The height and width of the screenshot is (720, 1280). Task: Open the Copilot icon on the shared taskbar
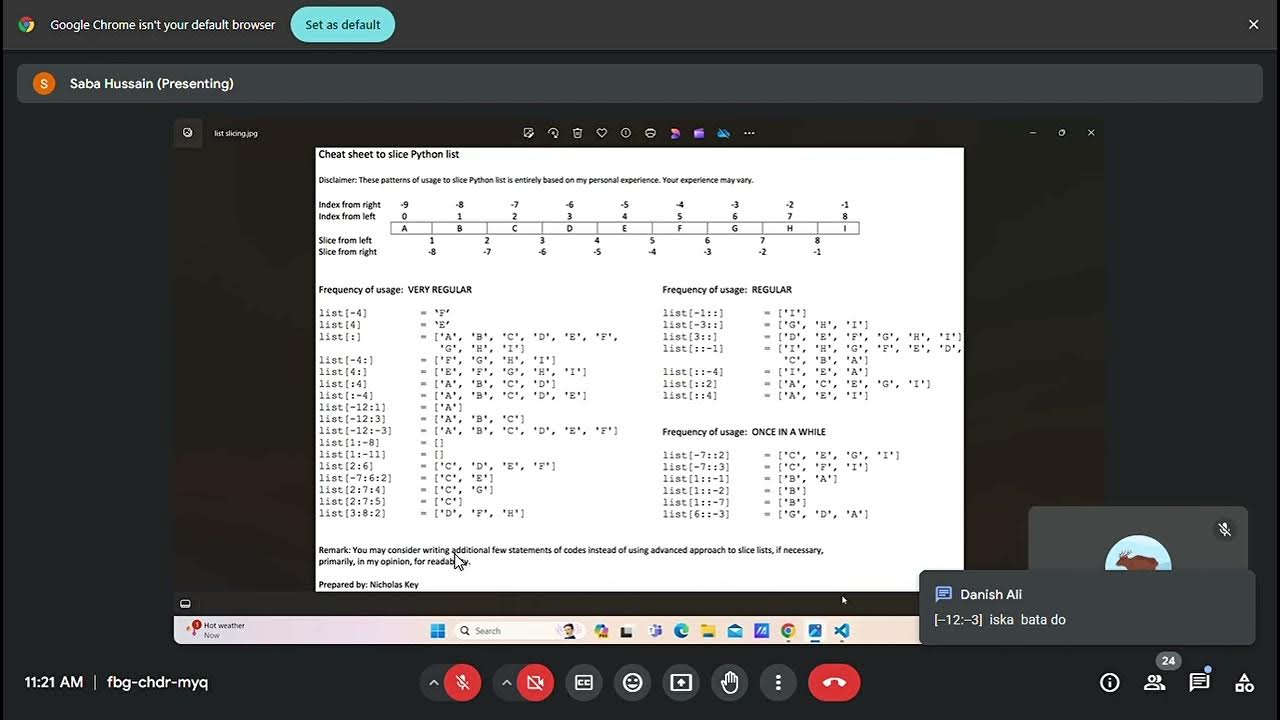coord(601,630)
